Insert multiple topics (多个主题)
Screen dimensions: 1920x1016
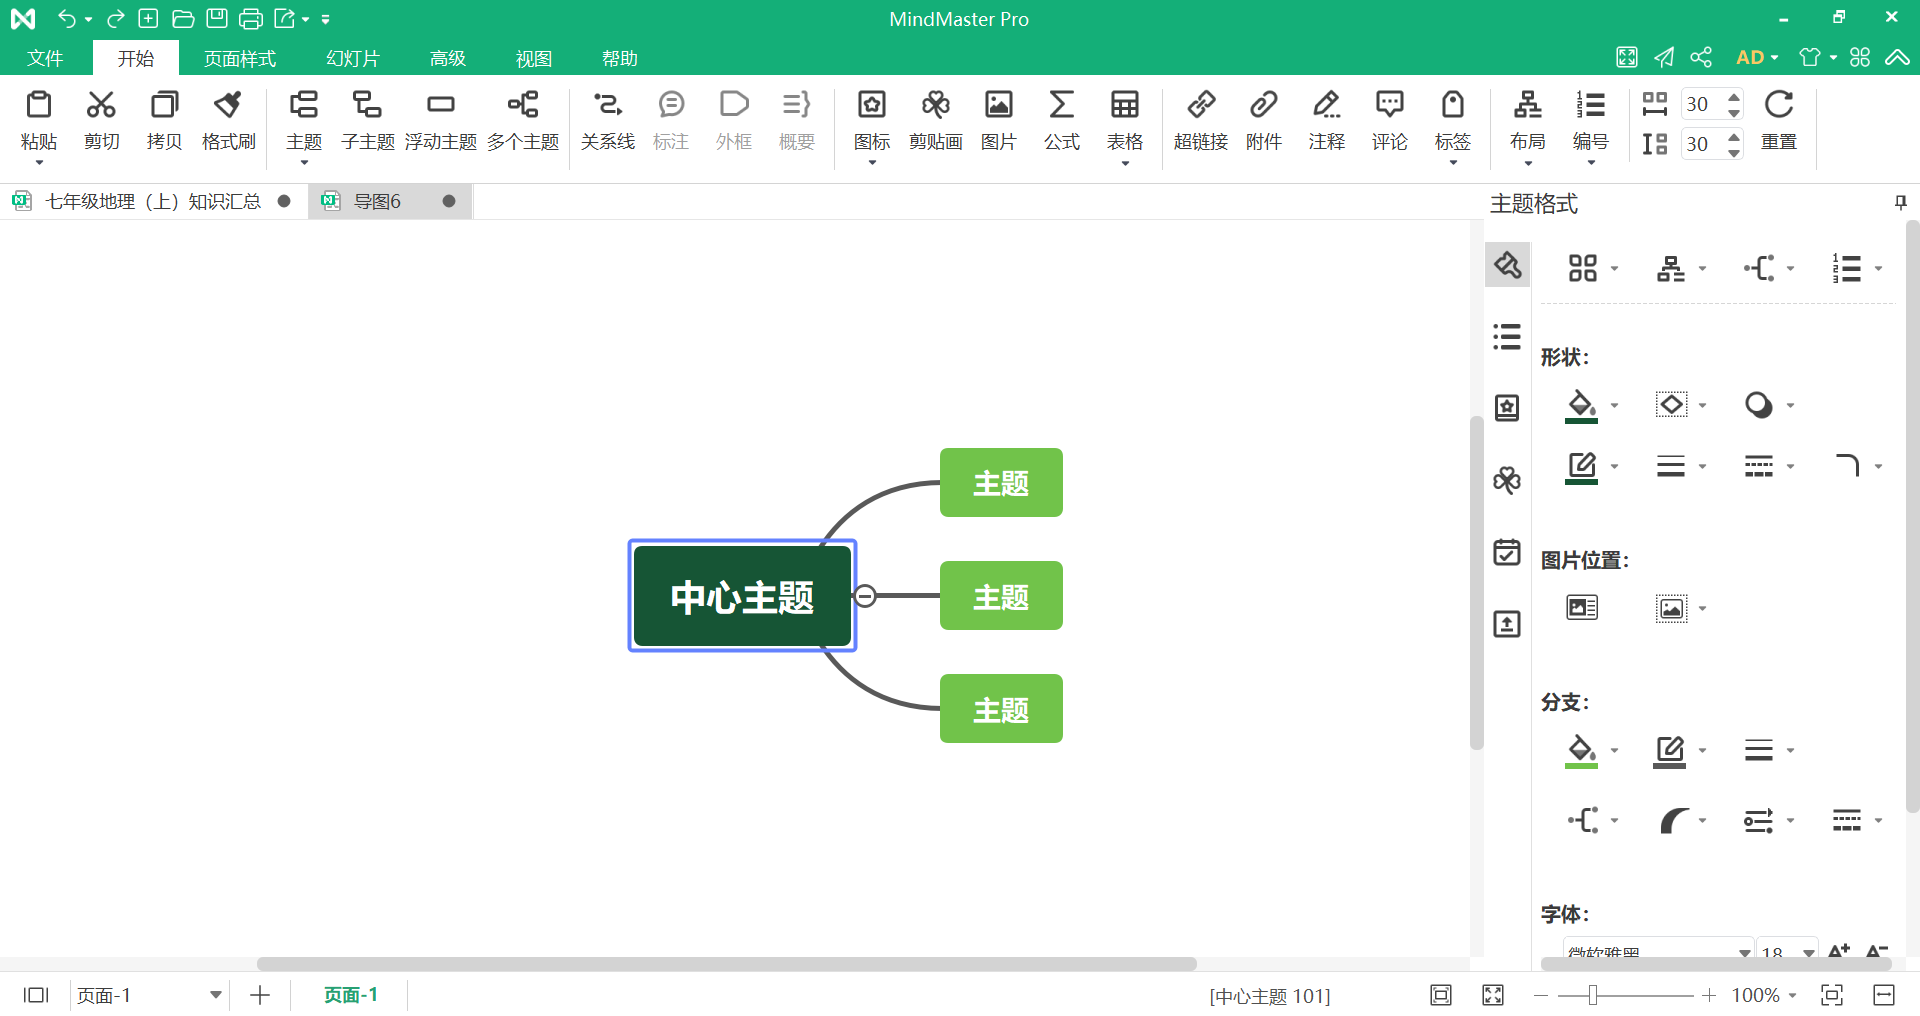pos(523,122)
